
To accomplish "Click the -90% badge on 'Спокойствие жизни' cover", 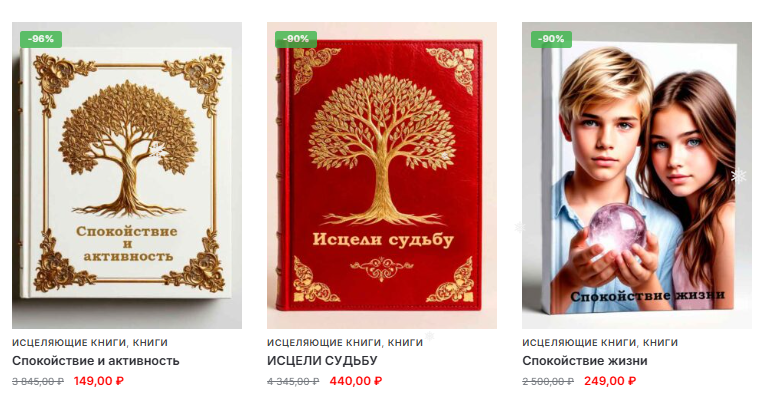I will (x=551, y=39).
